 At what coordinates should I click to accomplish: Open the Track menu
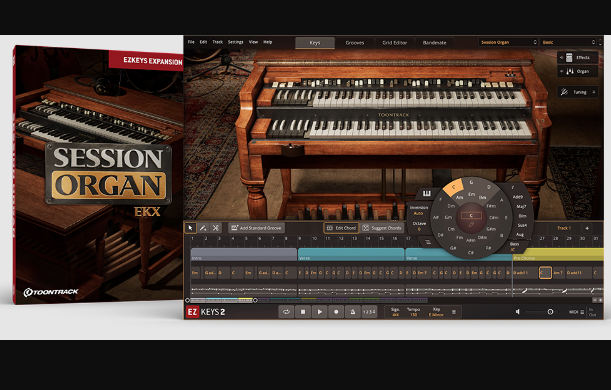click(x=217, y=42)
